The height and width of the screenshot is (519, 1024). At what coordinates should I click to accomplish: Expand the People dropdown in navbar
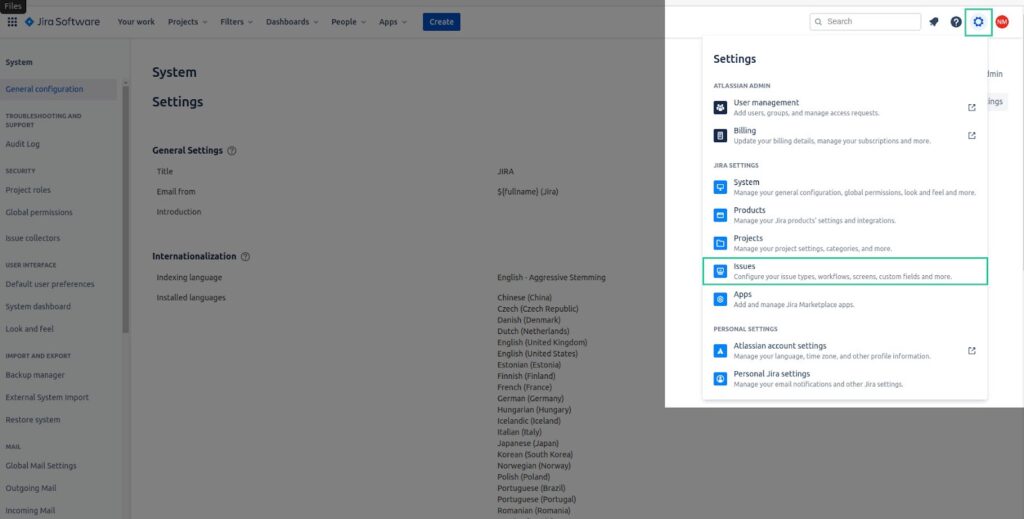click(x=348, y=22)
